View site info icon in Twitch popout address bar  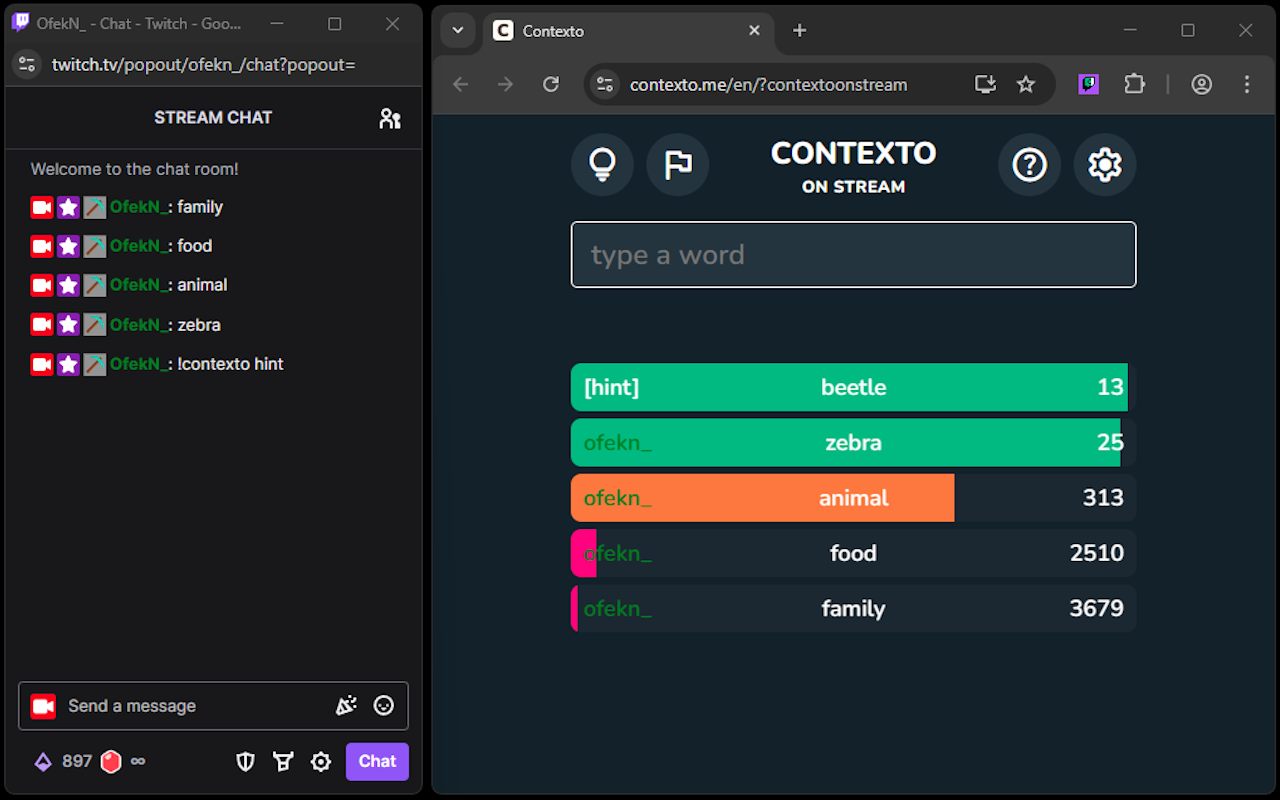click(x=27, y=65)
